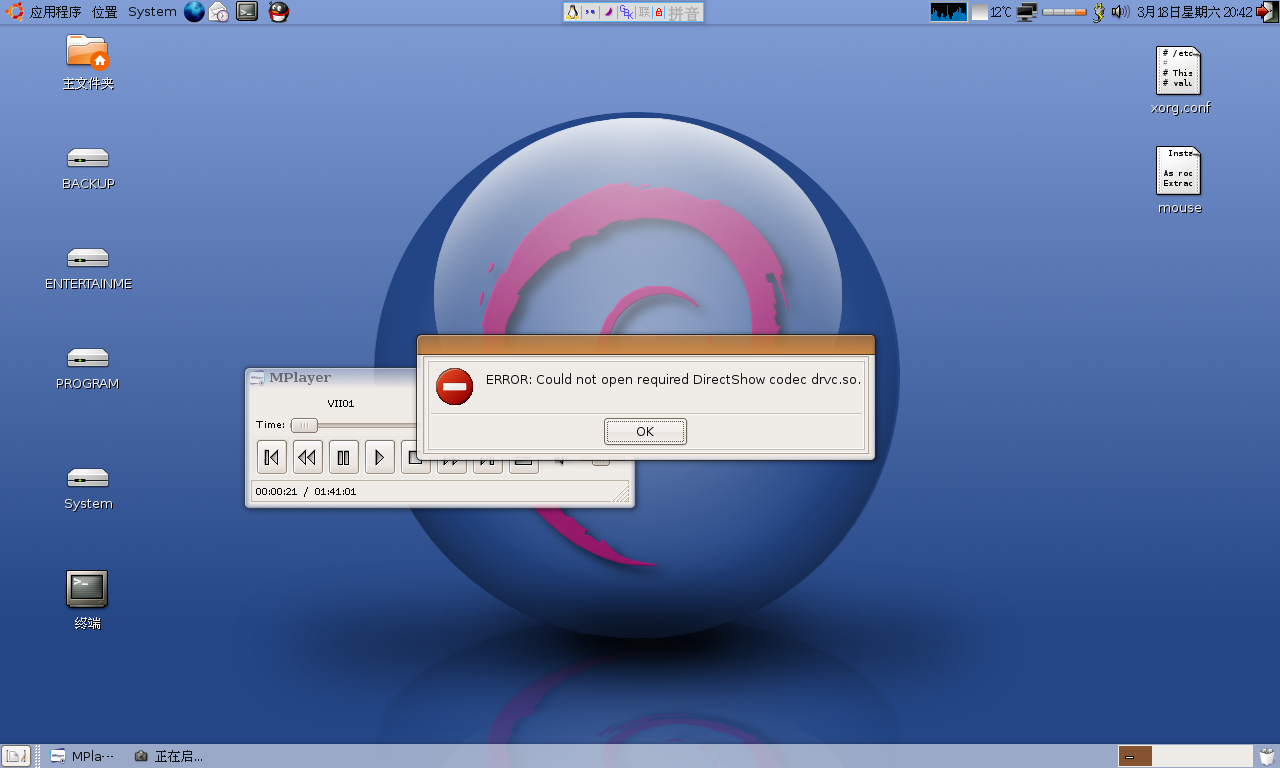Select the MPla··· taskbar entry
The height and width of the screenshot is (768, 1280).
point(83,756)
